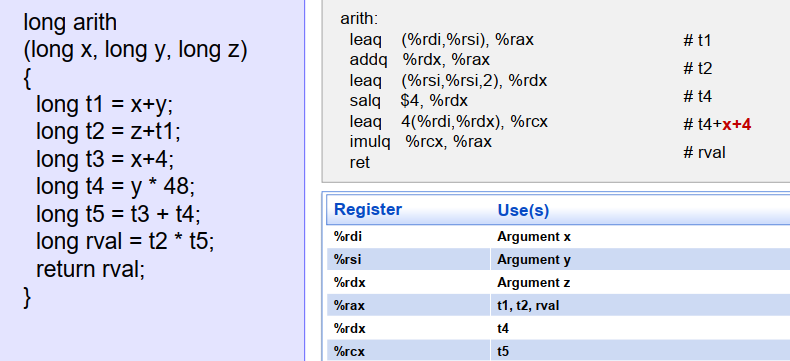The width and height of the screenshot is (790, 361).
Task: Click the line 'long t3 = x+4;'
Action: click(x=105, y=159)
